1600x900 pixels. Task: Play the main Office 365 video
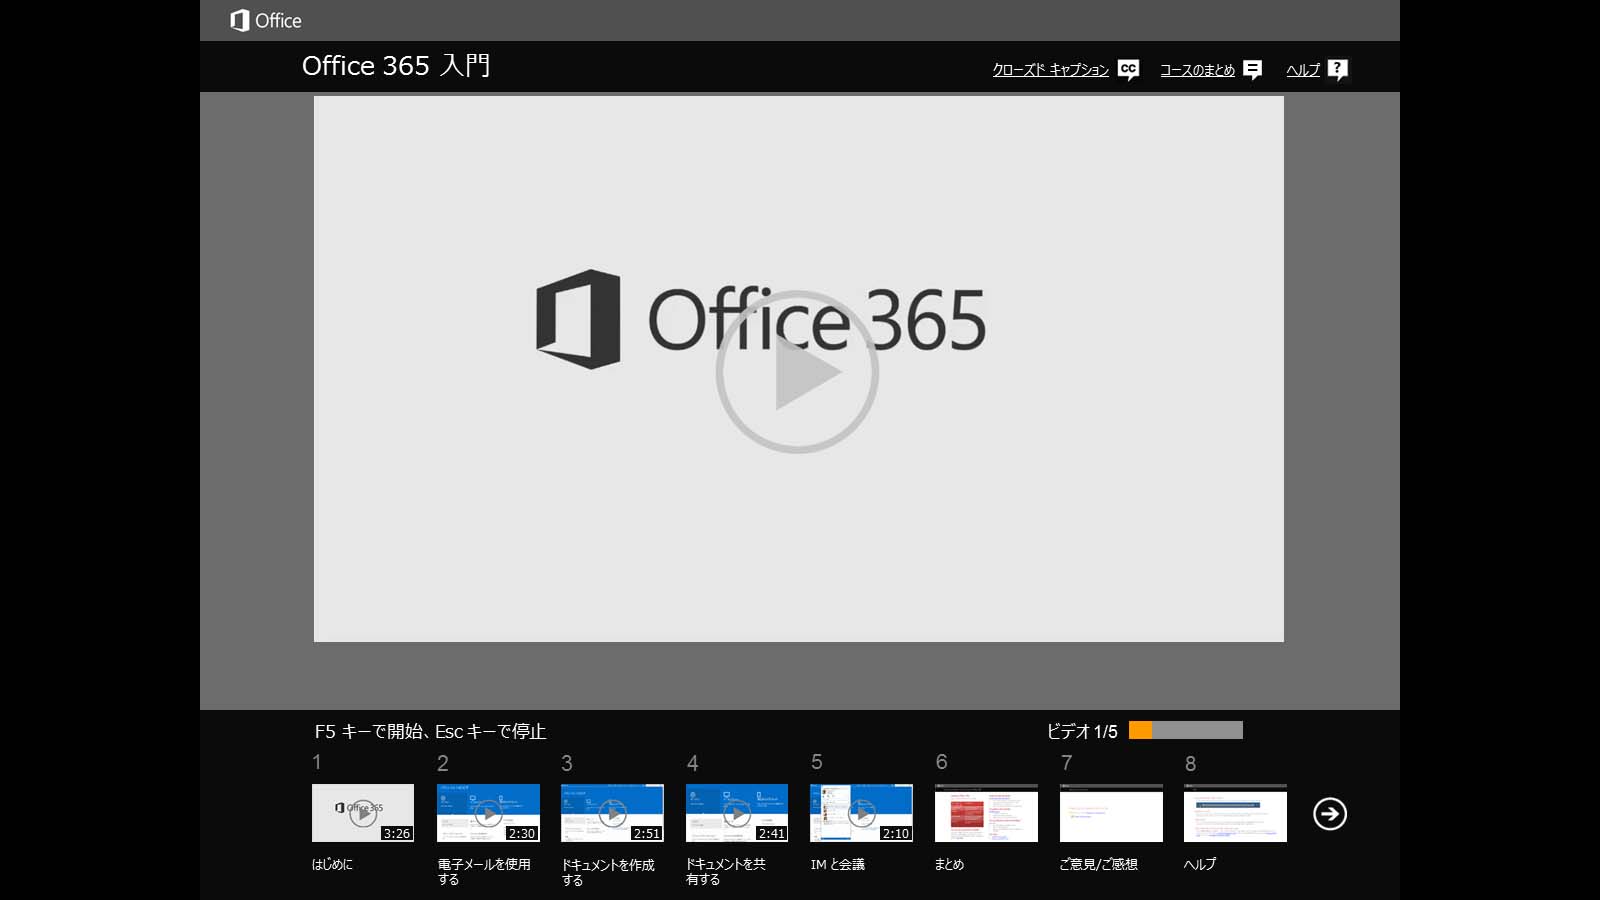[797, 372]
